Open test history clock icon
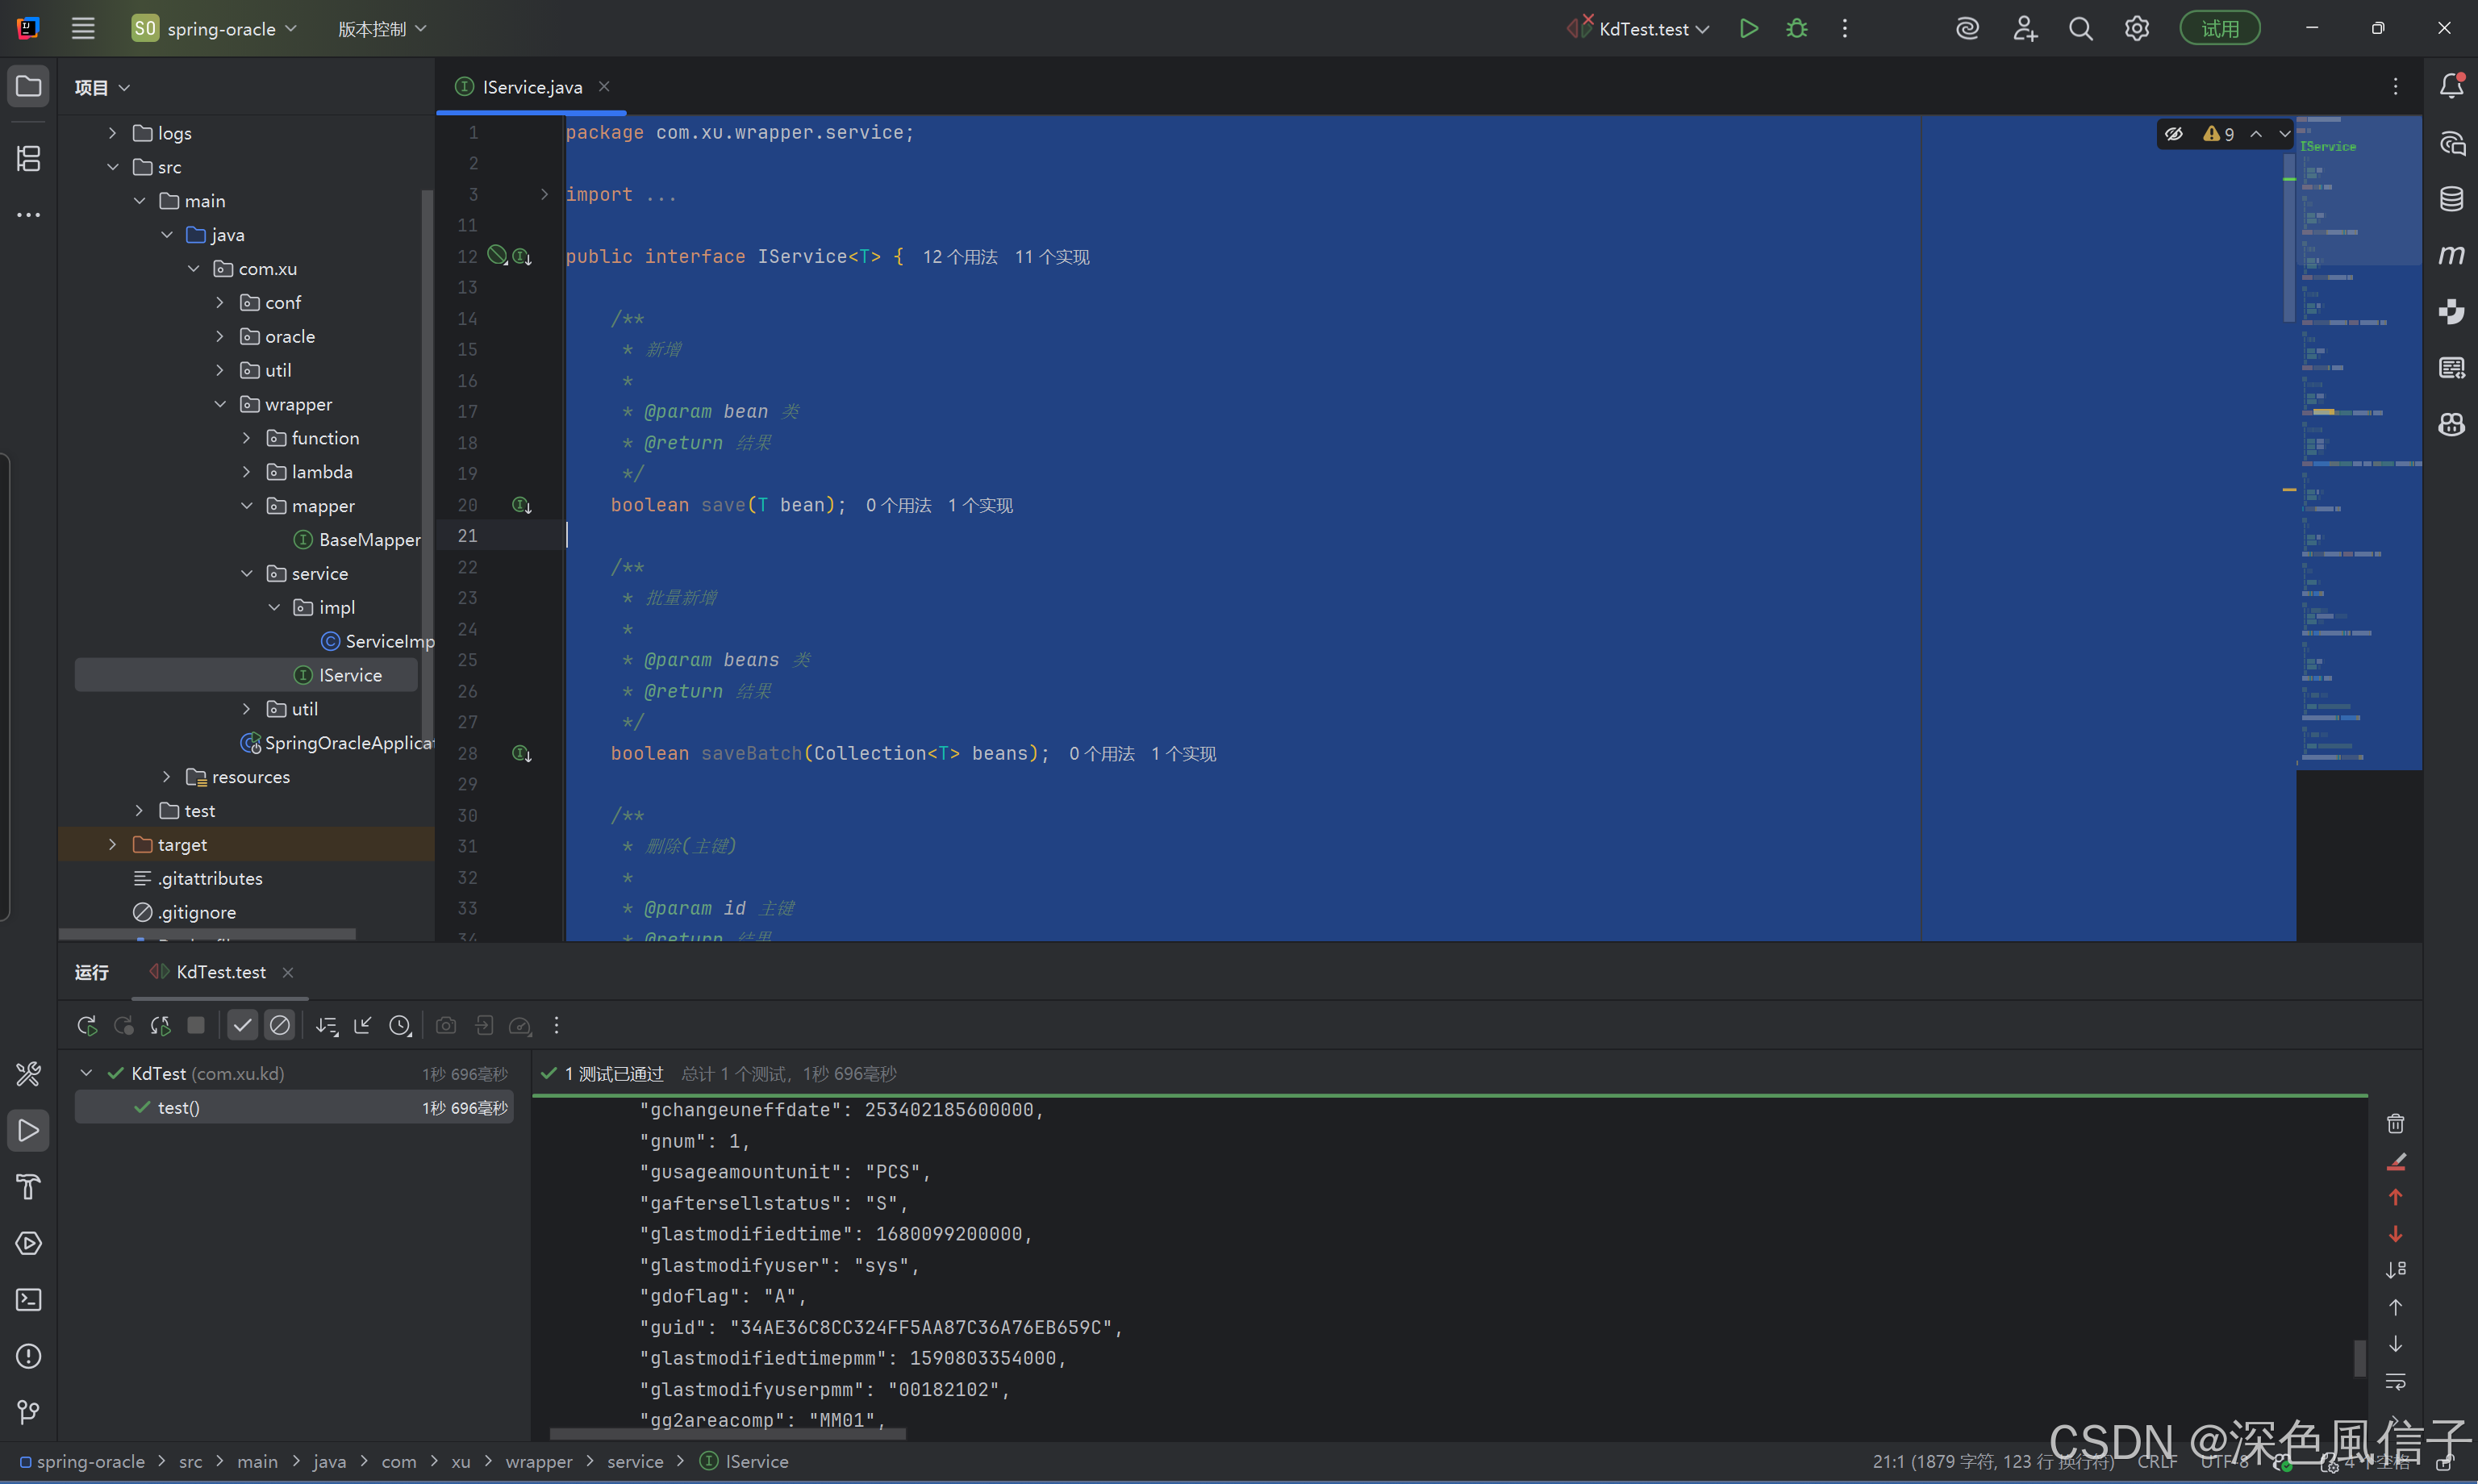 [400, 1025]
